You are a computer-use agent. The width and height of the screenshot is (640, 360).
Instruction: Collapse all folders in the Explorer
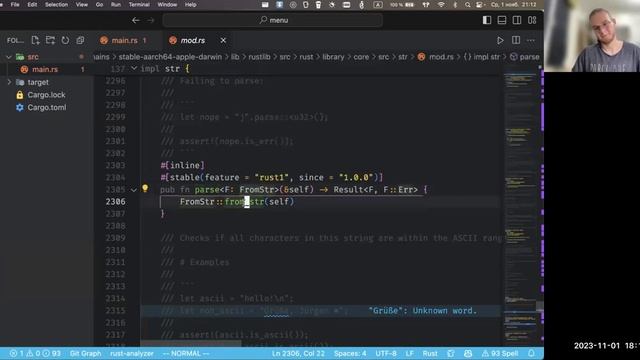[80, 40]
